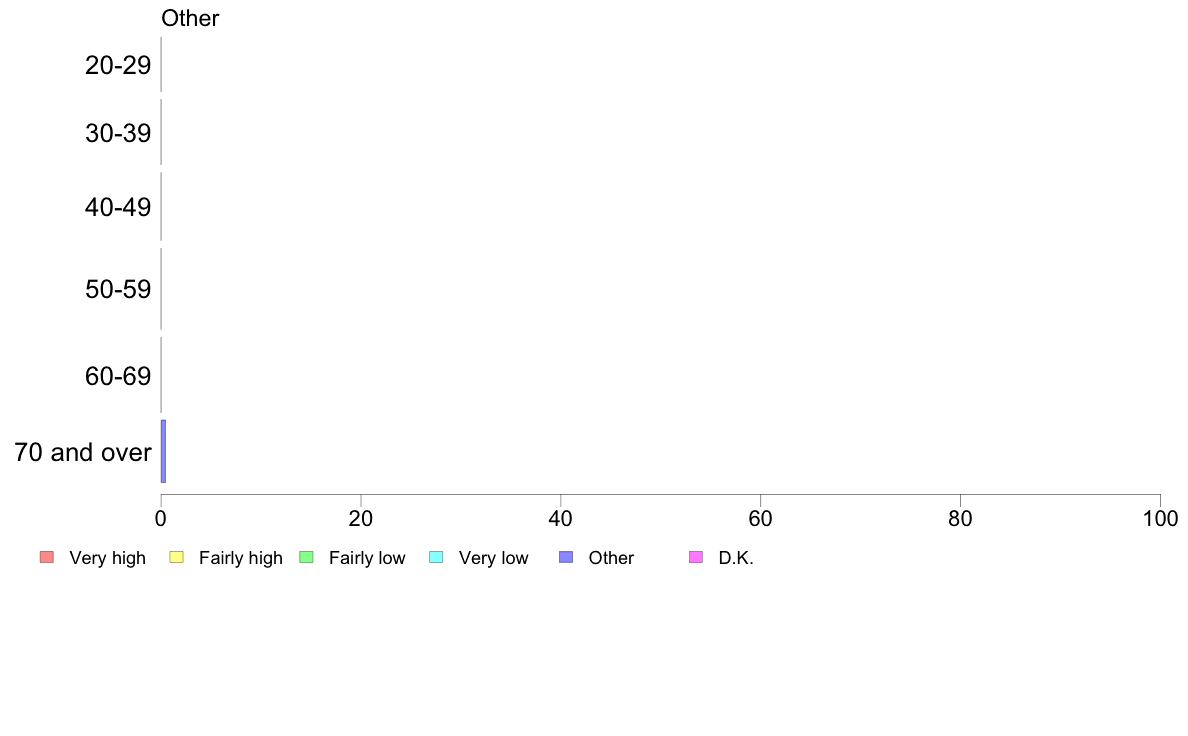This screenshot has height=736, width=1188.
Task: Select the Fairly high legend label
Action: coord(240,558)
